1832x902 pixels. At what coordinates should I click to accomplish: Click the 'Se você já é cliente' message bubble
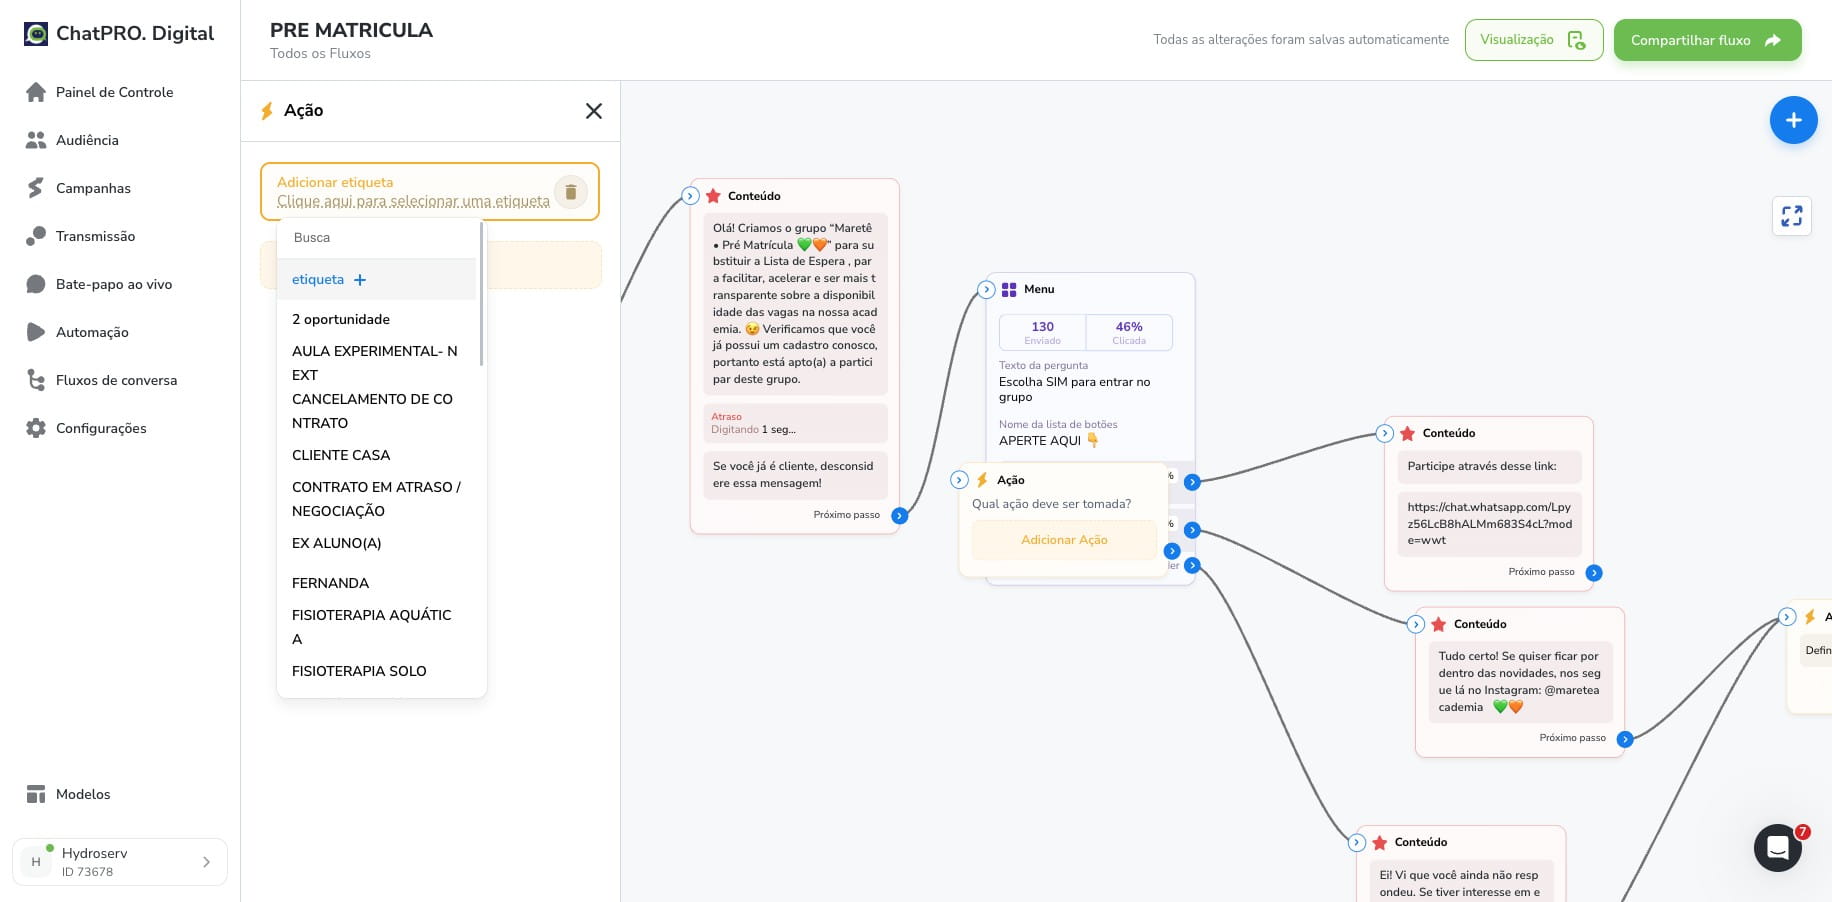795,475
